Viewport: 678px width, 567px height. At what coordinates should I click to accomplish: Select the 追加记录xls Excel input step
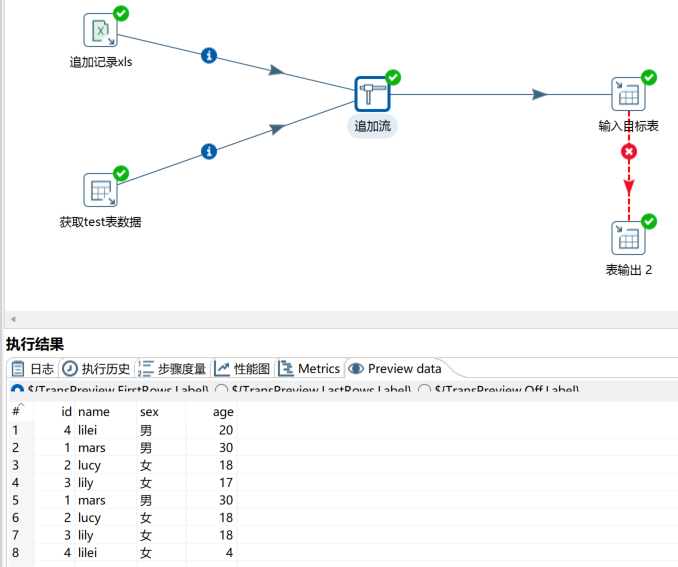[x=100, y=31]
